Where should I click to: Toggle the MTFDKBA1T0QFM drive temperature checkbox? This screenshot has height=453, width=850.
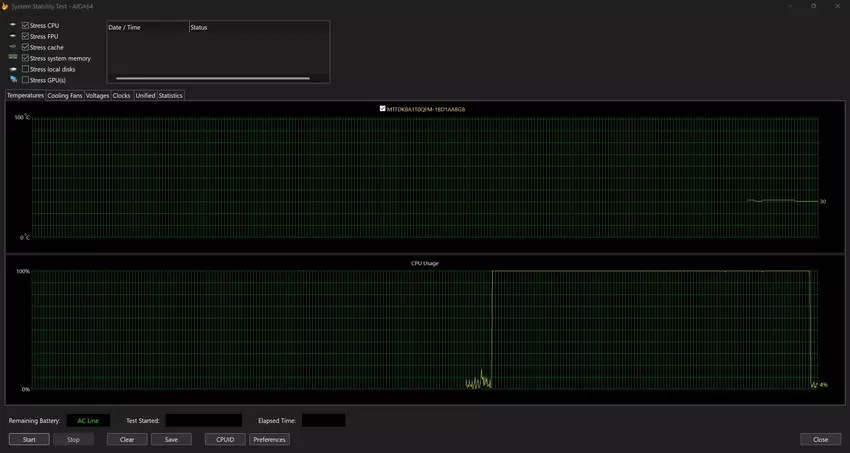pos(383,108)
